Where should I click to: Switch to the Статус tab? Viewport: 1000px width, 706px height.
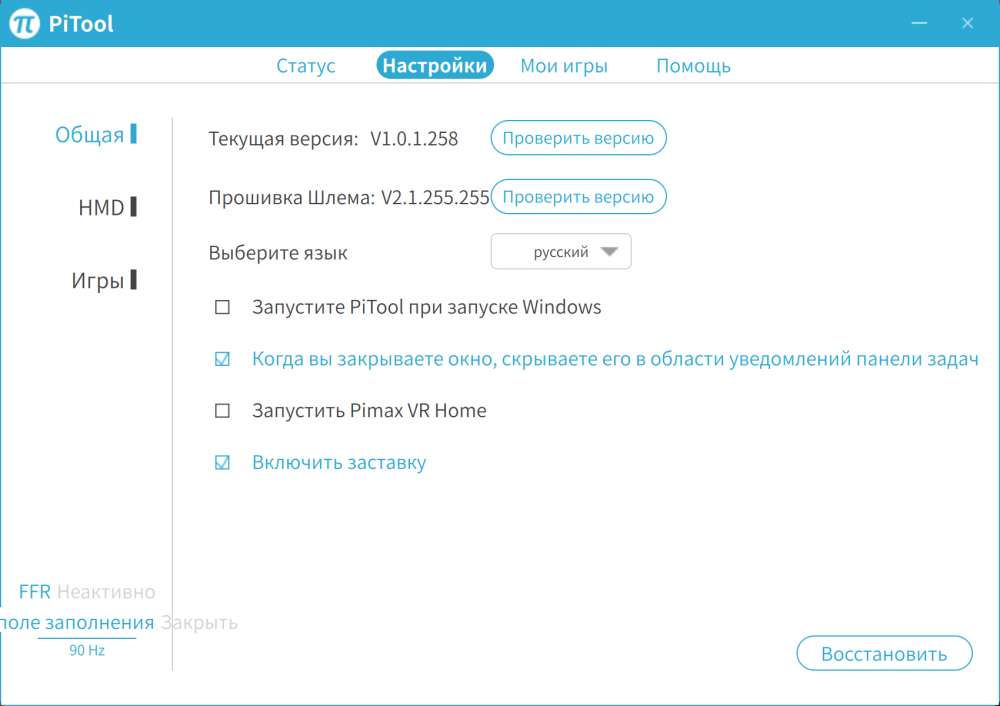tap(305, 65)
